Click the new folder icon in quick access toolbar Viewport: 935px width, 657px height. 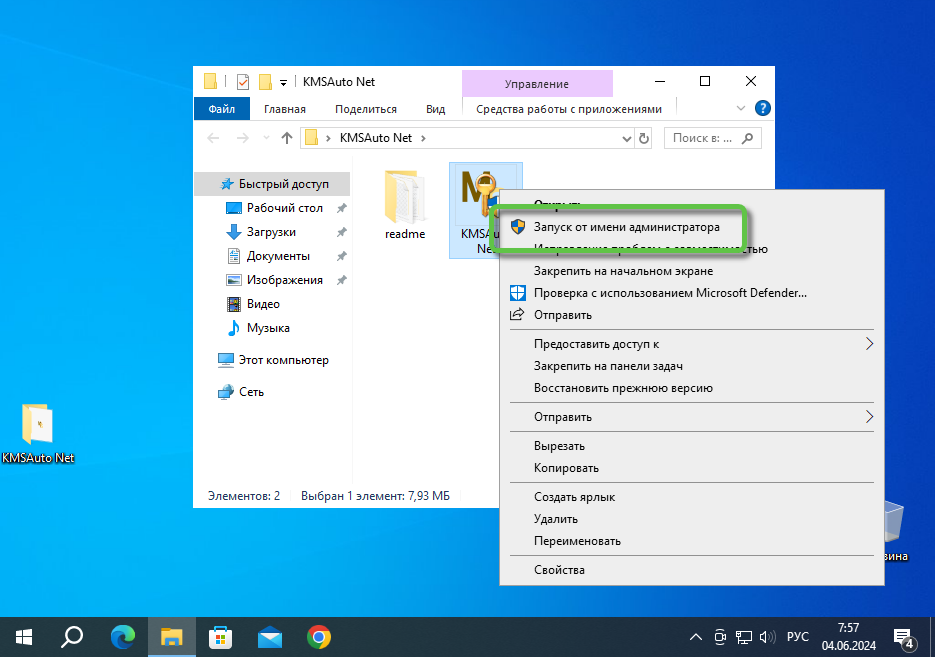point(265,82)
